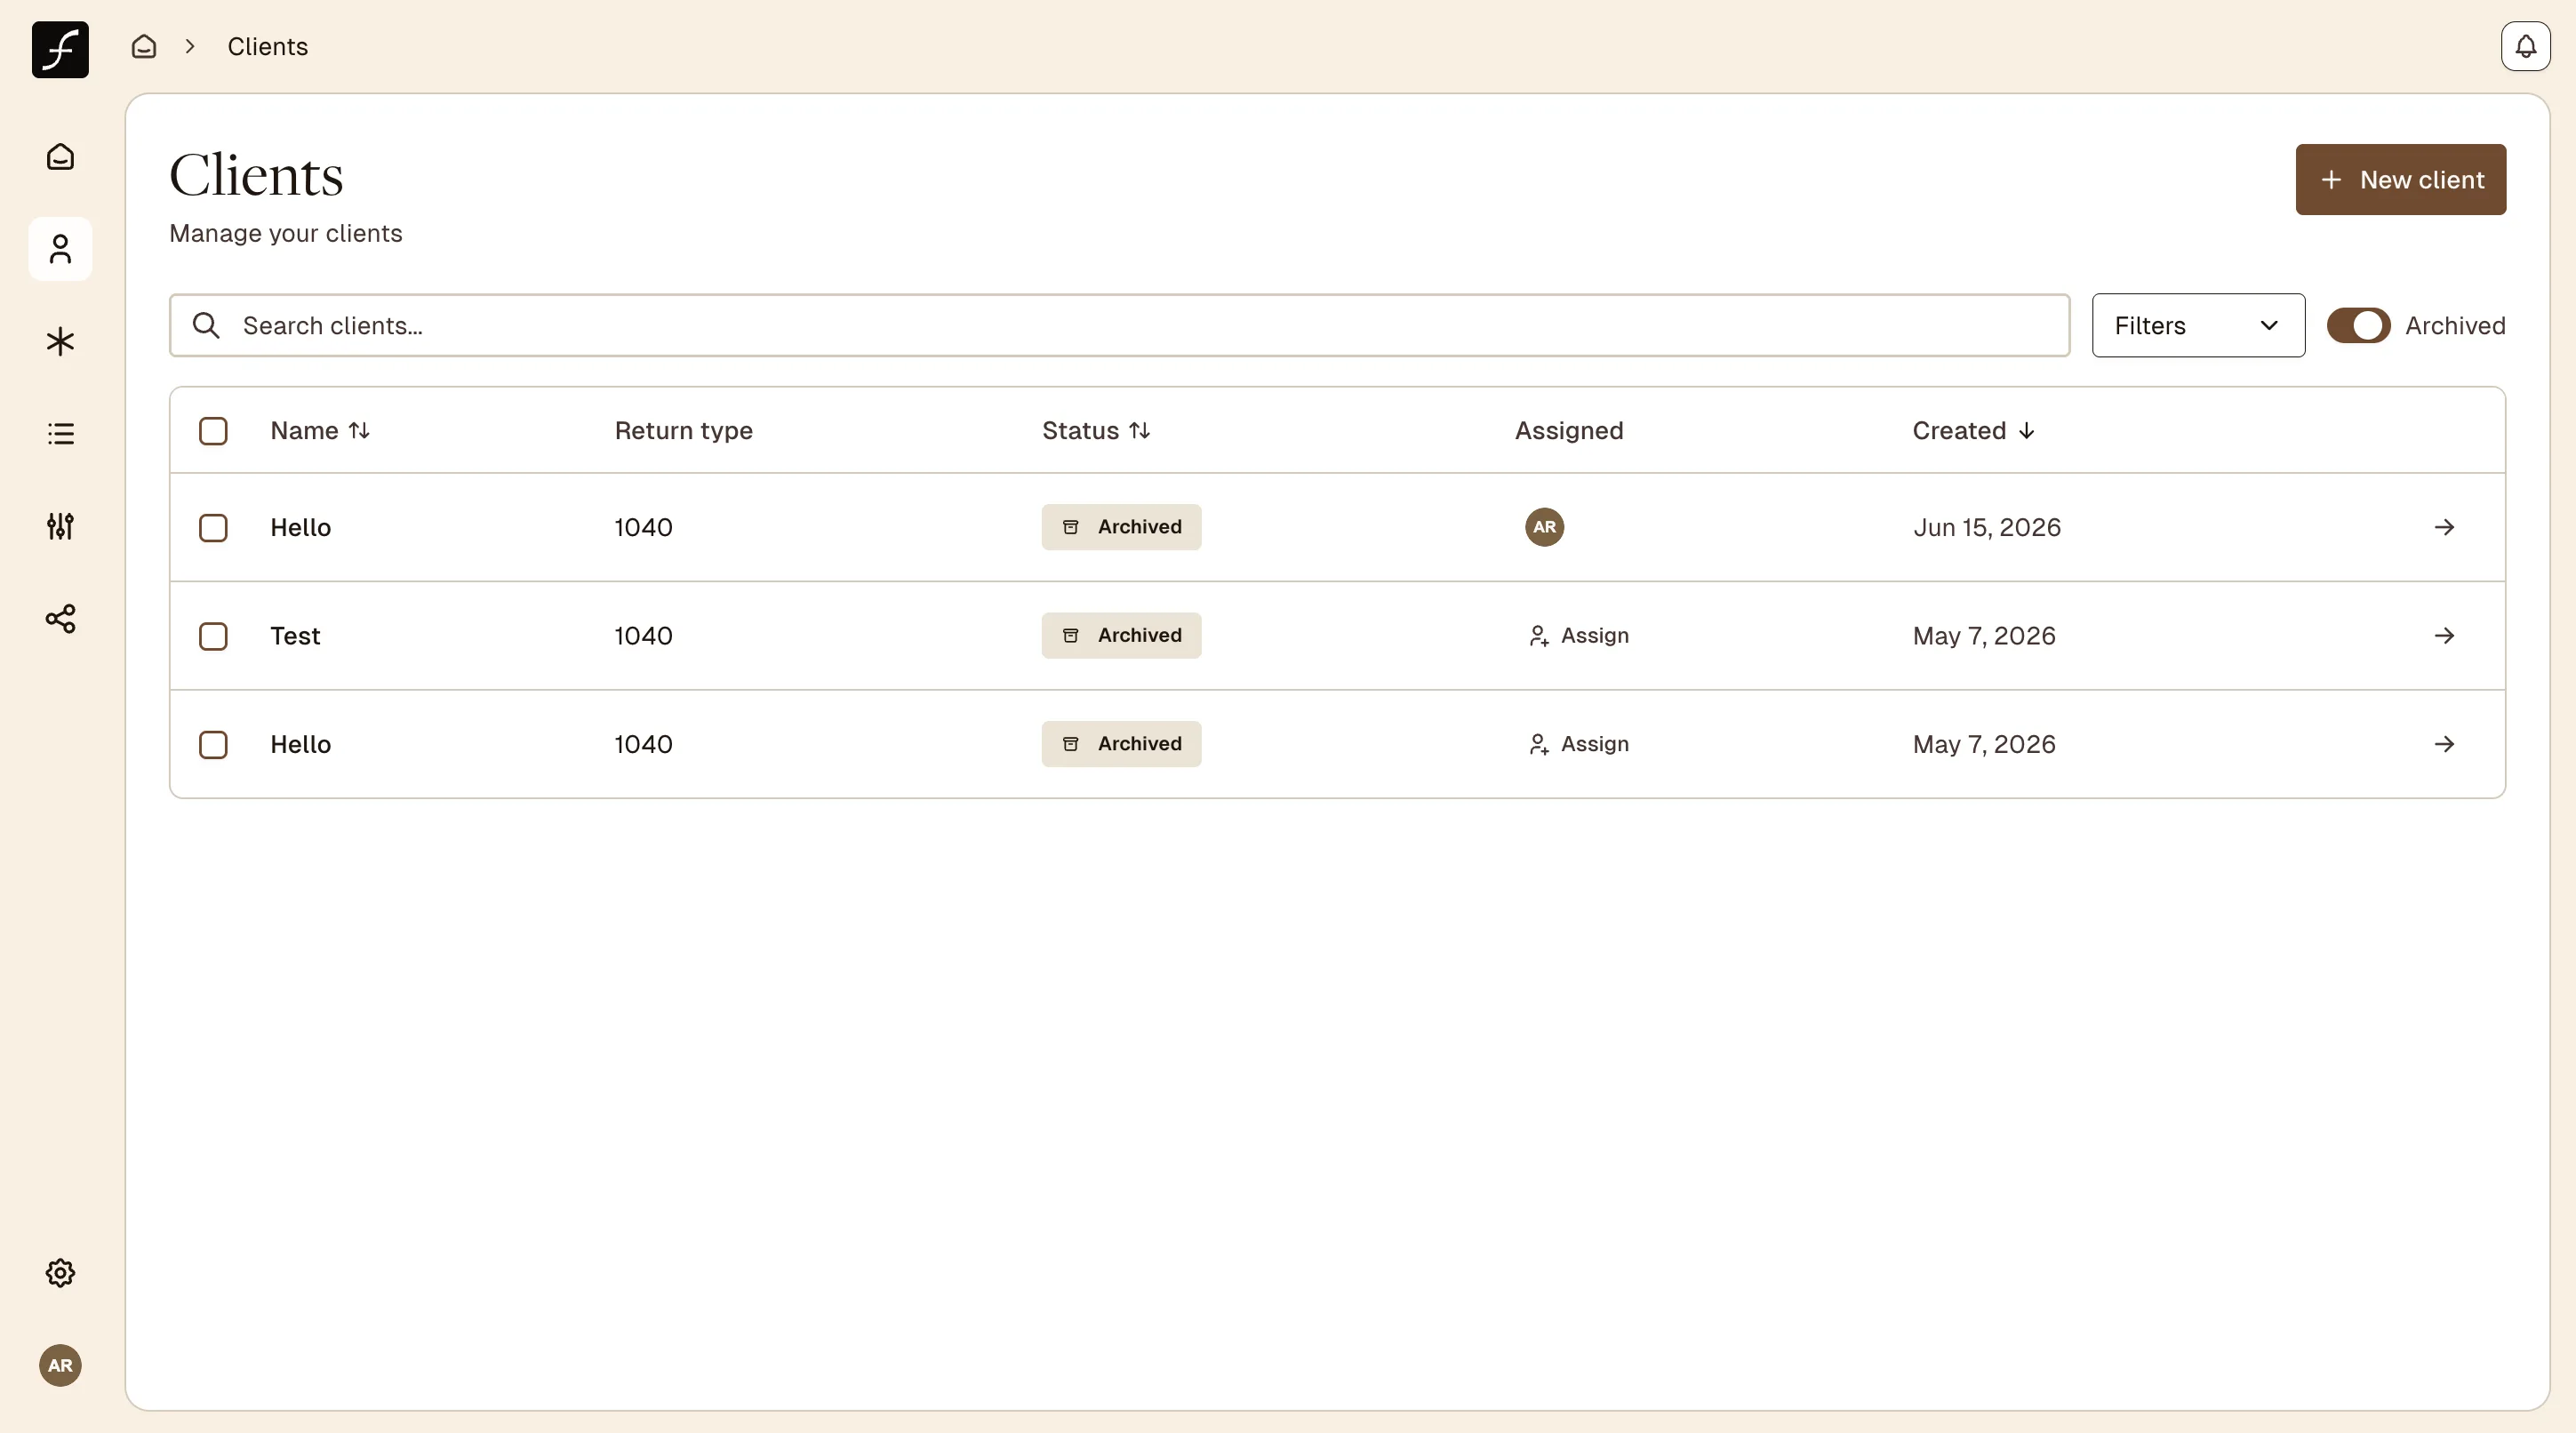
Task: Click the Archived status badge for Test
Action: [1121, 636]
